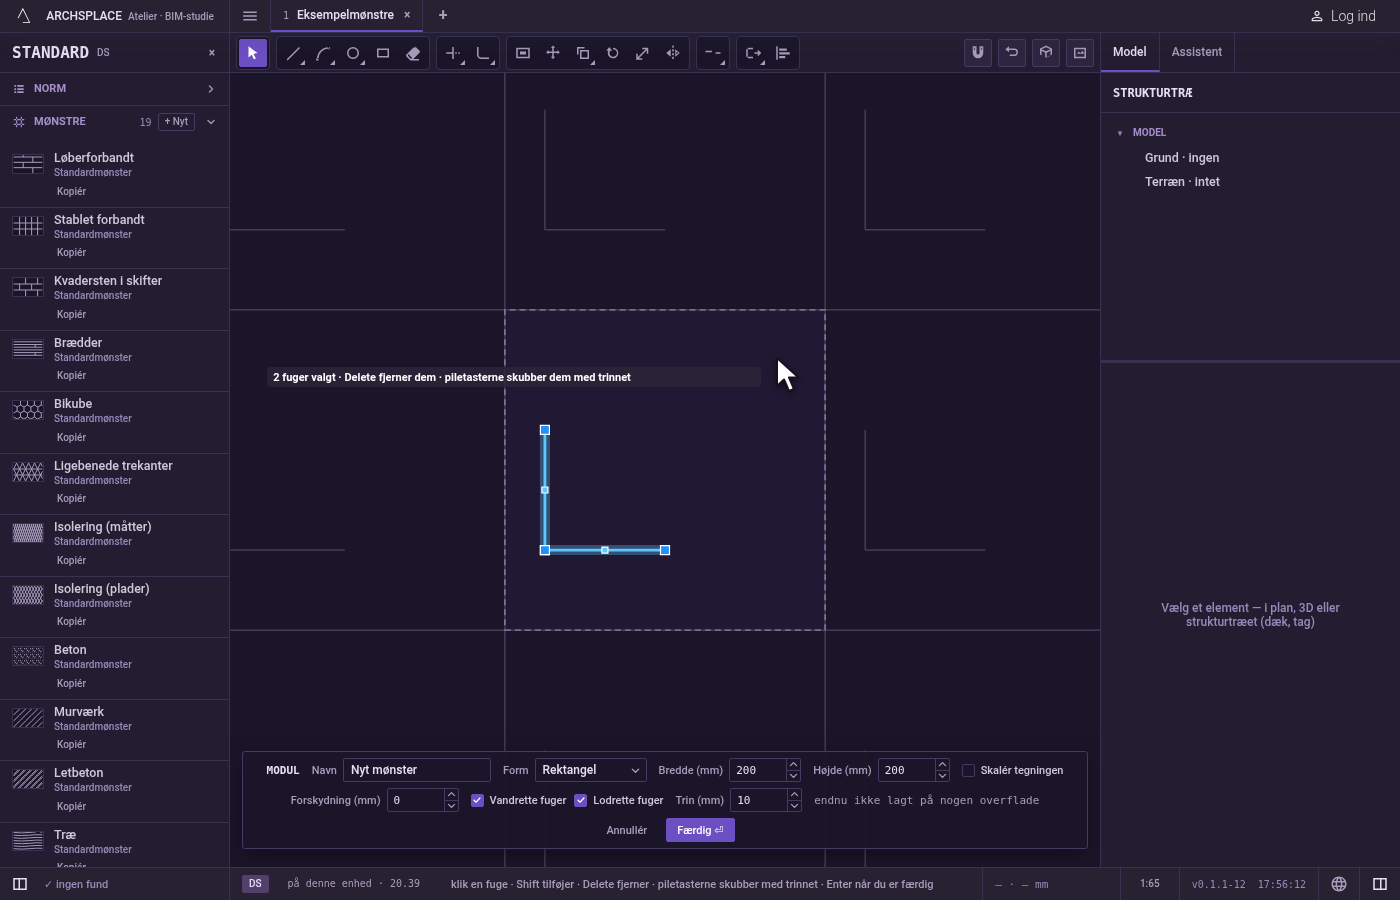The height and width of the screenshot is (900, 1400).
Task: Select the arc drawing tool
Action: [x=323, y=53]
